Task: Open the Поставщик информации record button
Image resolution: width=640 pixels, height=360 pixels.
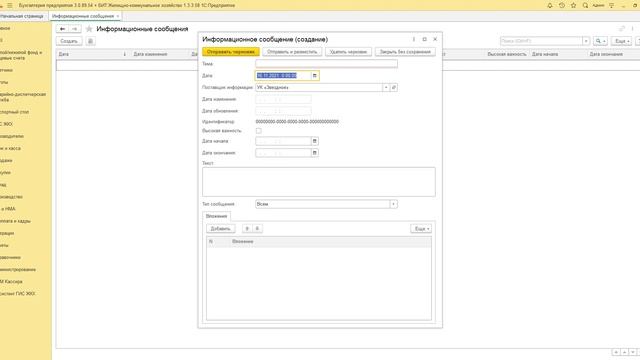Action: [394, 87]
